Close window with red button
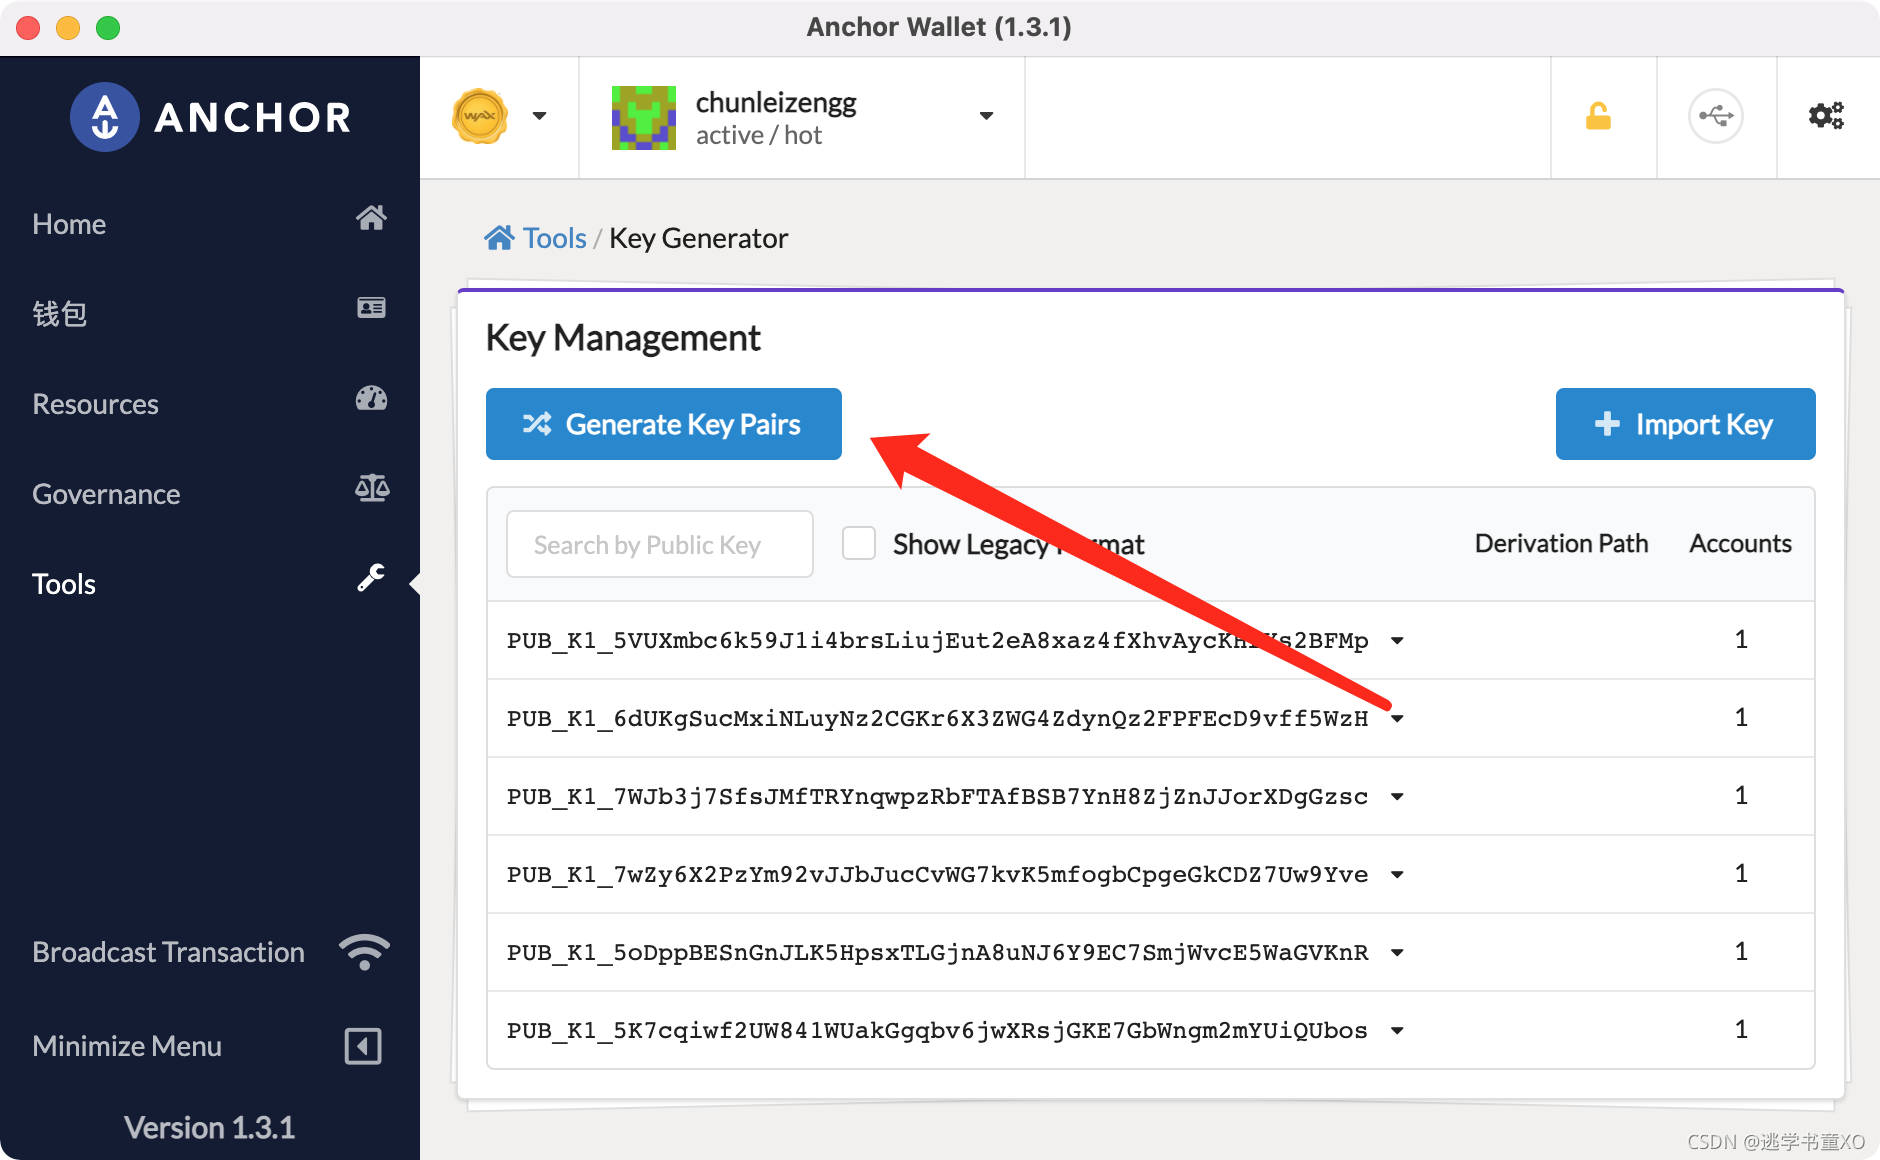This screenshot has width=1880, height=1160. pyautogui.click(x=28, y=28)
